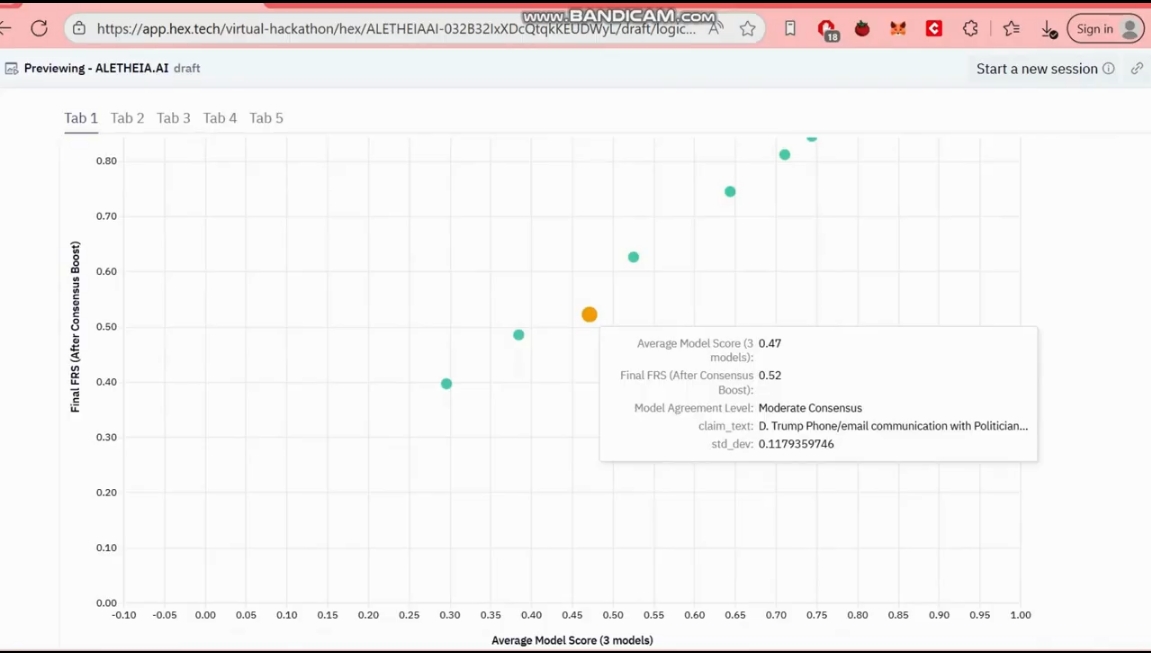Switch to Tab 5
The height and width of the screenshot is (653, 1151).
266,118
